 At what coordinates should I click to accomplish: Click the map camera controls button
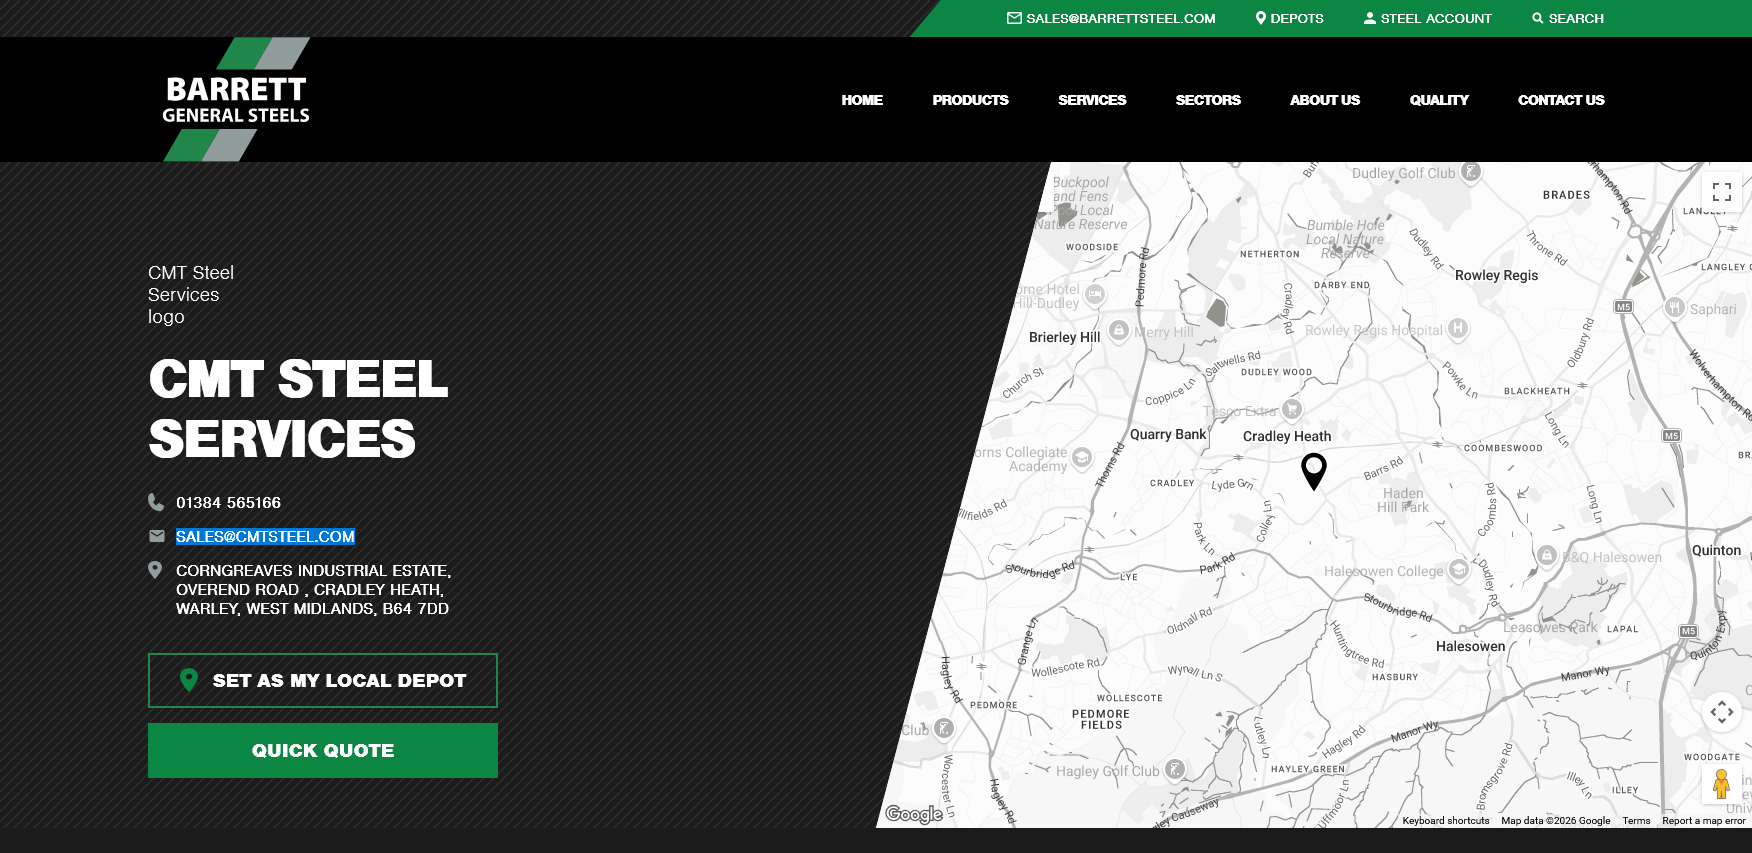pyautogui.click(x=1722, y=712)
